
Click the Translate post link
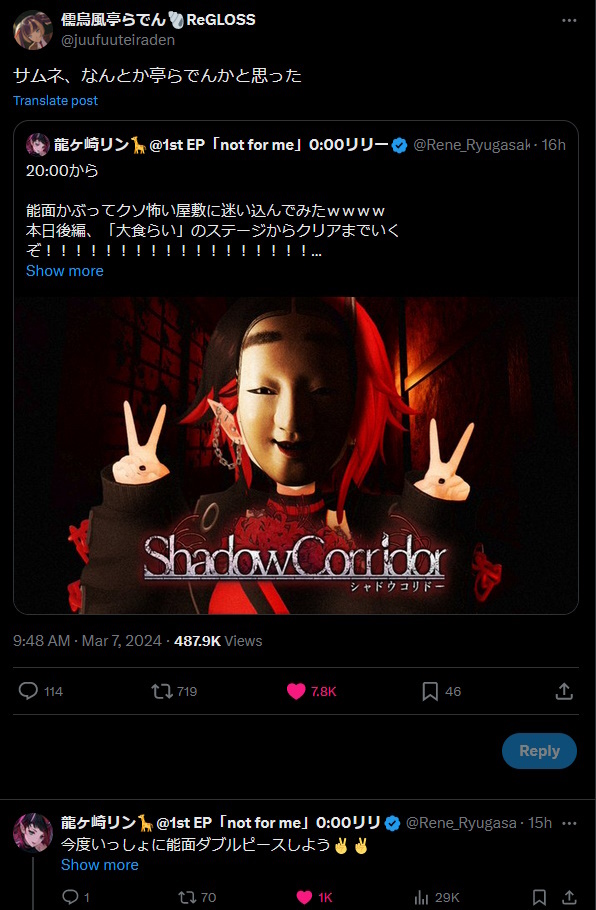[56, 100]
